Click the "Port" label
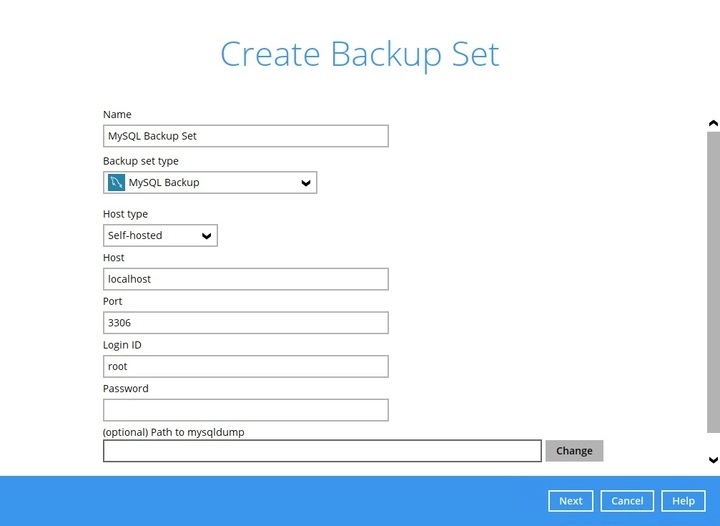The width and height of the screenshot is (720, 526). (x=112, y=301)
